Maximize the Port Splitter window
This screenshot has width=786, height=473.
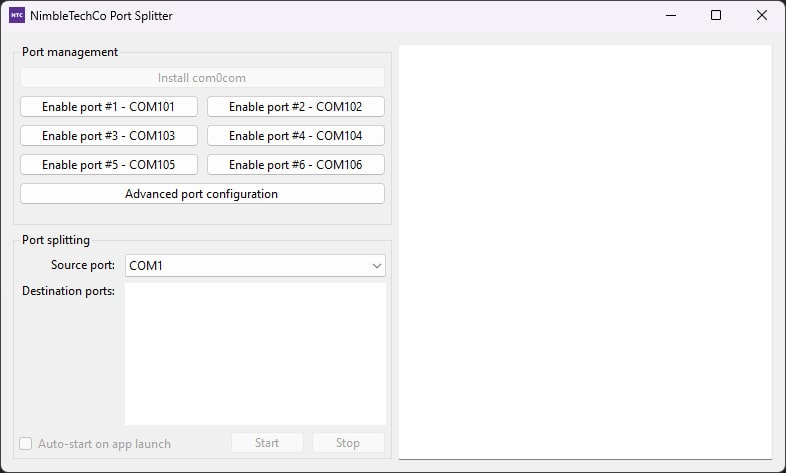(x=716, y=16)
